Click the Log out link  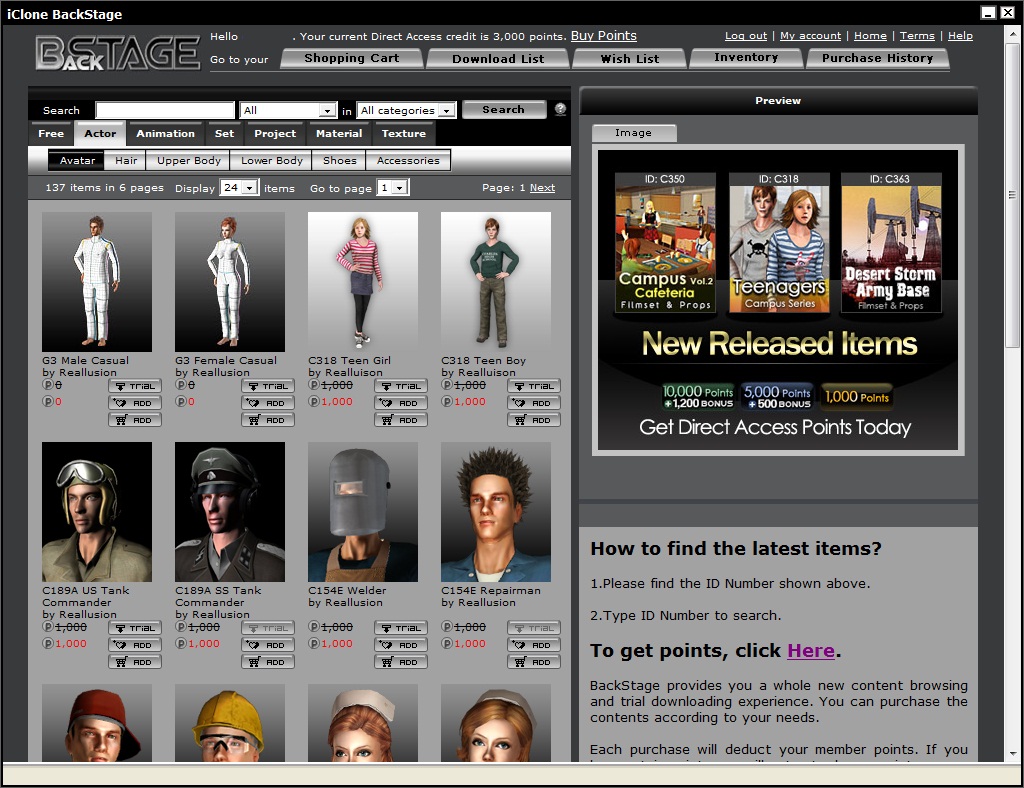coord(746,36)
